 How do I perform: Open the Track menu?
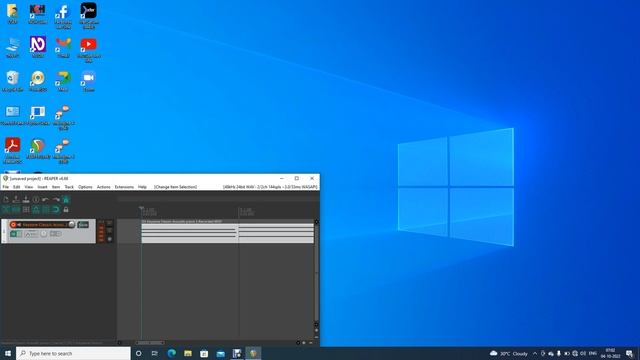[69, 187]
